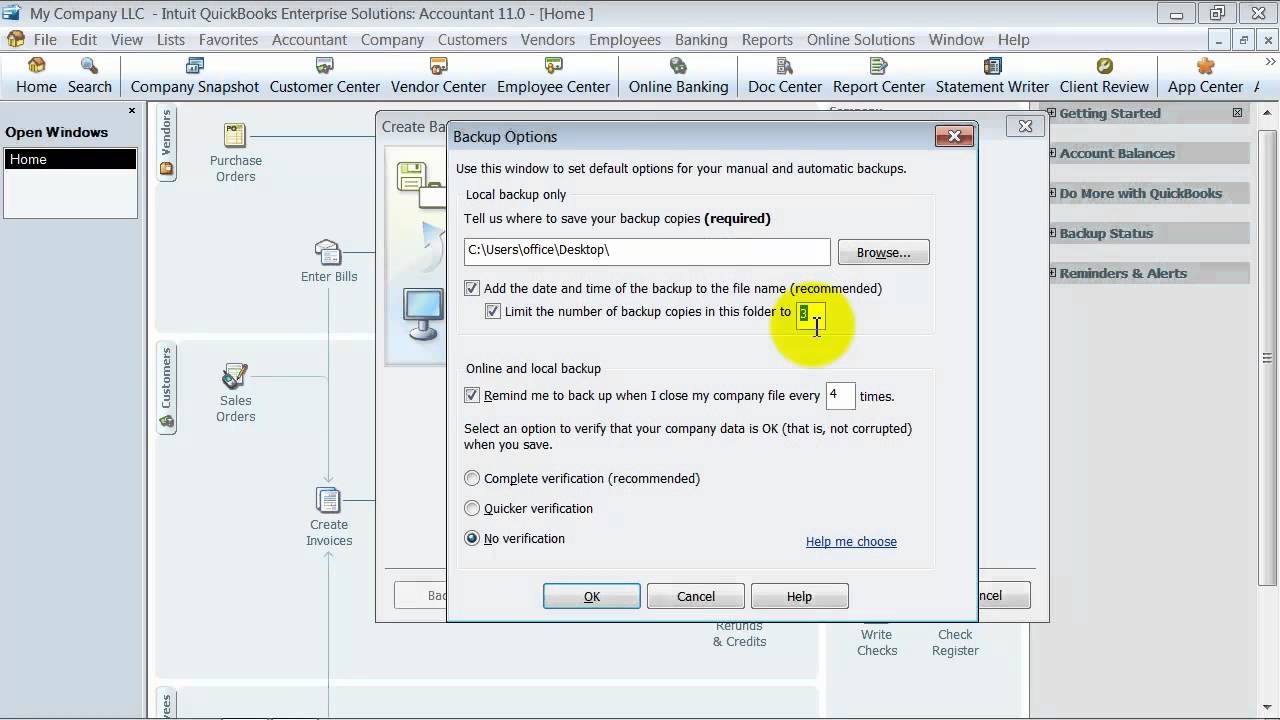Click the Help button in Backup Options

click(x=799, y=596)
